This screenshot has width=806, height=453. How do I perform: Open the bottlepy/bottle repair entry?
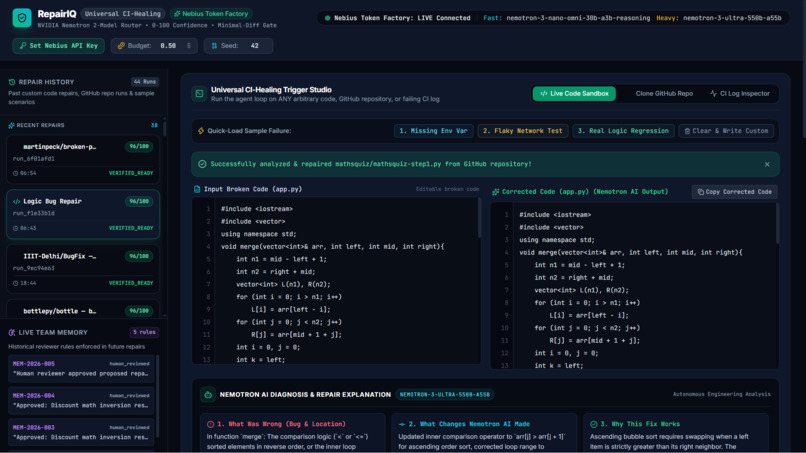point(83,310)
